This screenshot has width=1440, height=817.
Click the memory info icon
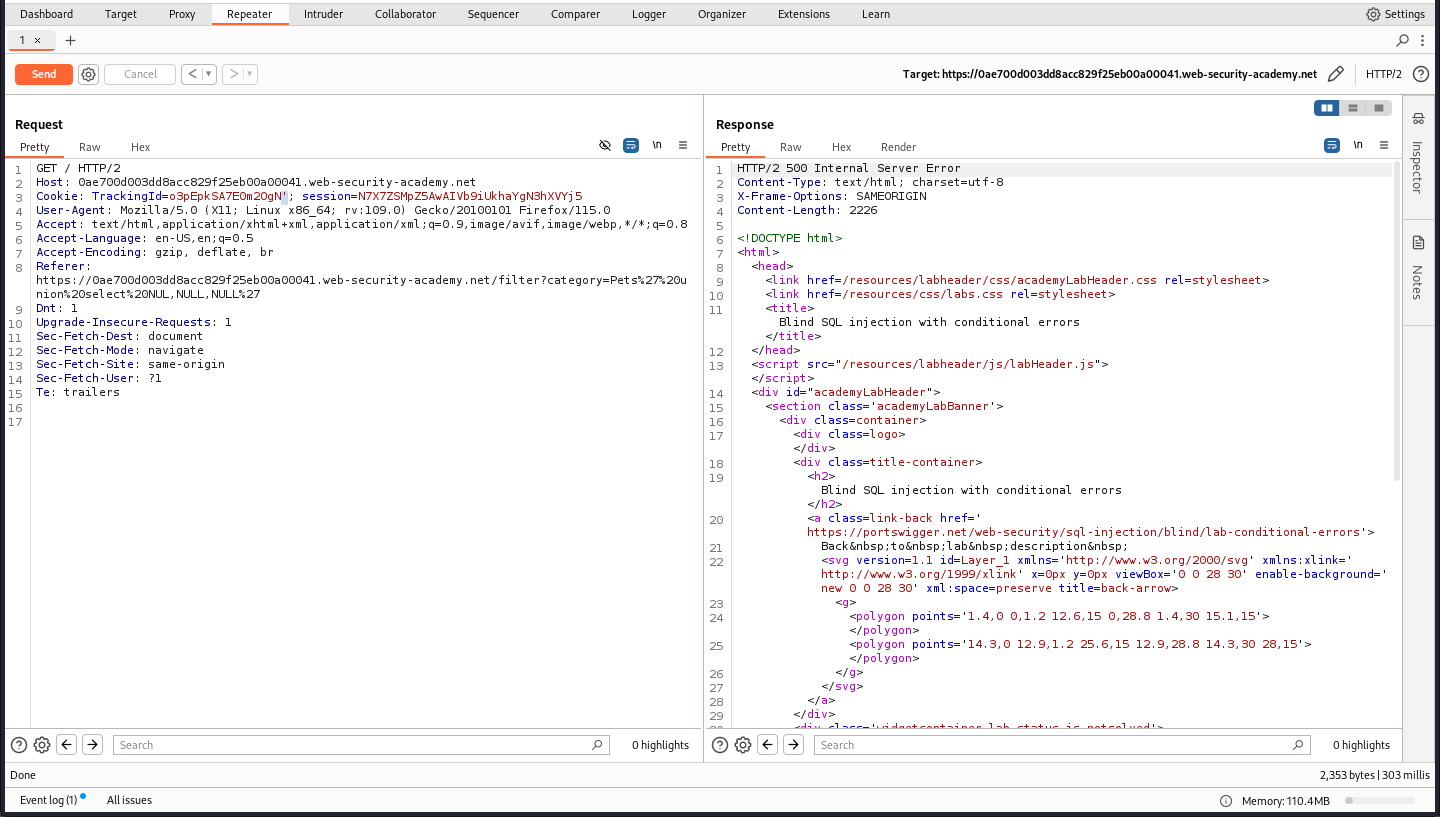[1226, 801]
